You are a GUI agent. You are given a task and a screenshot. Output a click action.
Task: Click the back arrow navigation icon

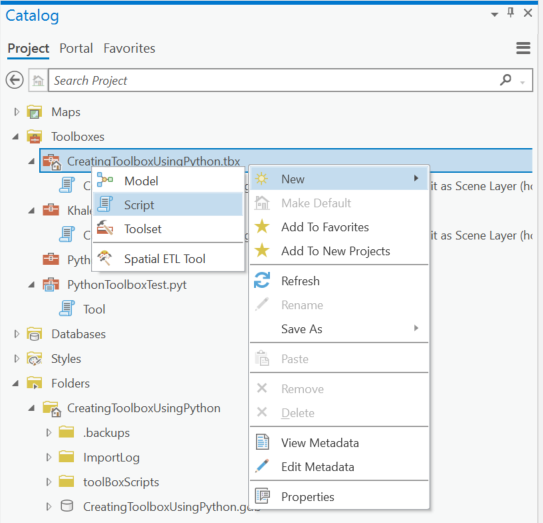click(x=15, y=80)
